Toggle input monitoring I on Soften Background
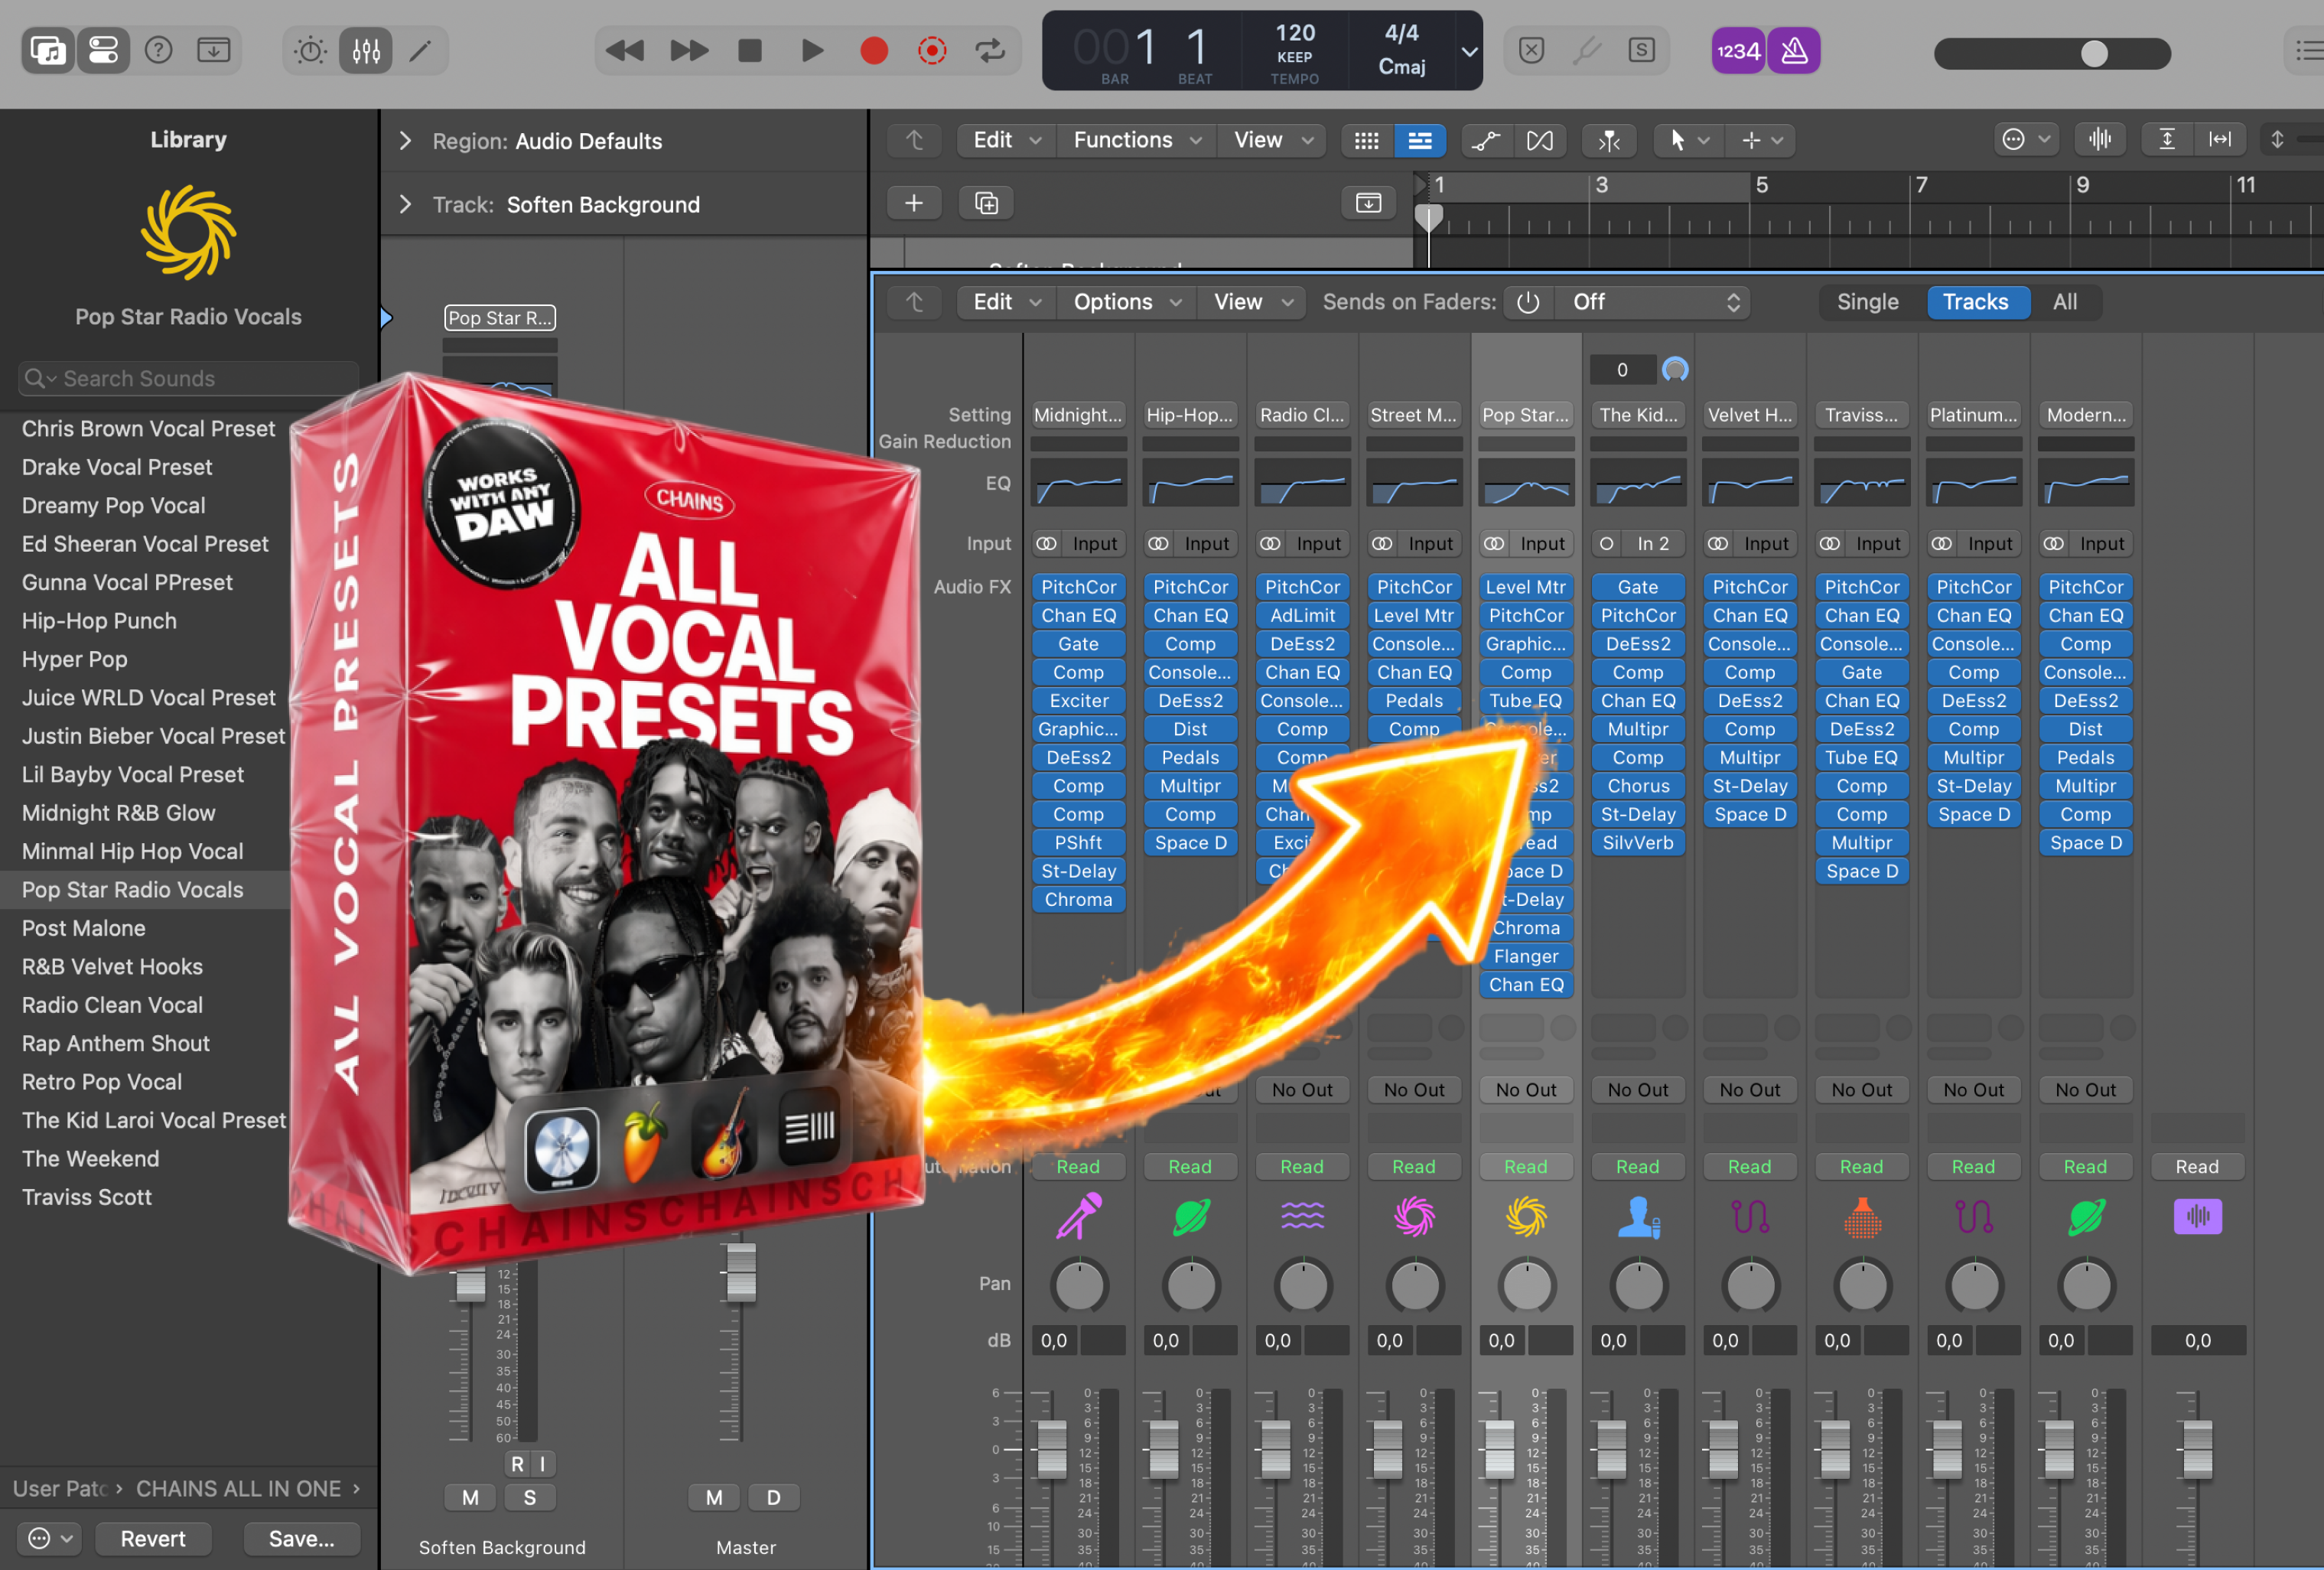 tap(542, 1464)
